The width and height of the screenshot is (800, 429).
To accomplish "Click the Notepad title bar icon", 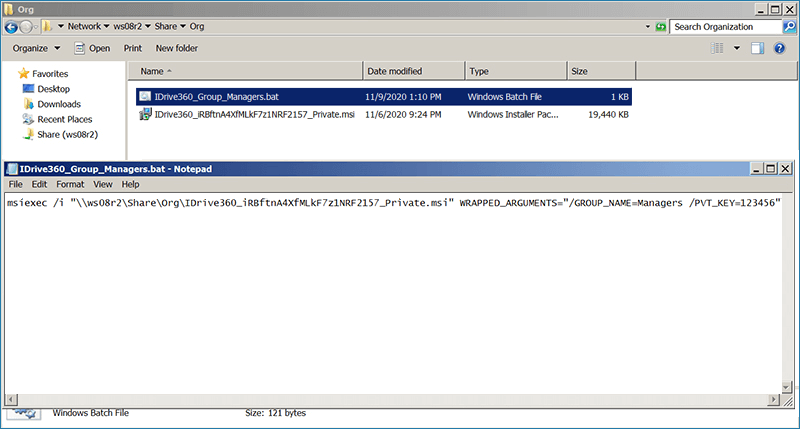I will click(x=12, y=169).
